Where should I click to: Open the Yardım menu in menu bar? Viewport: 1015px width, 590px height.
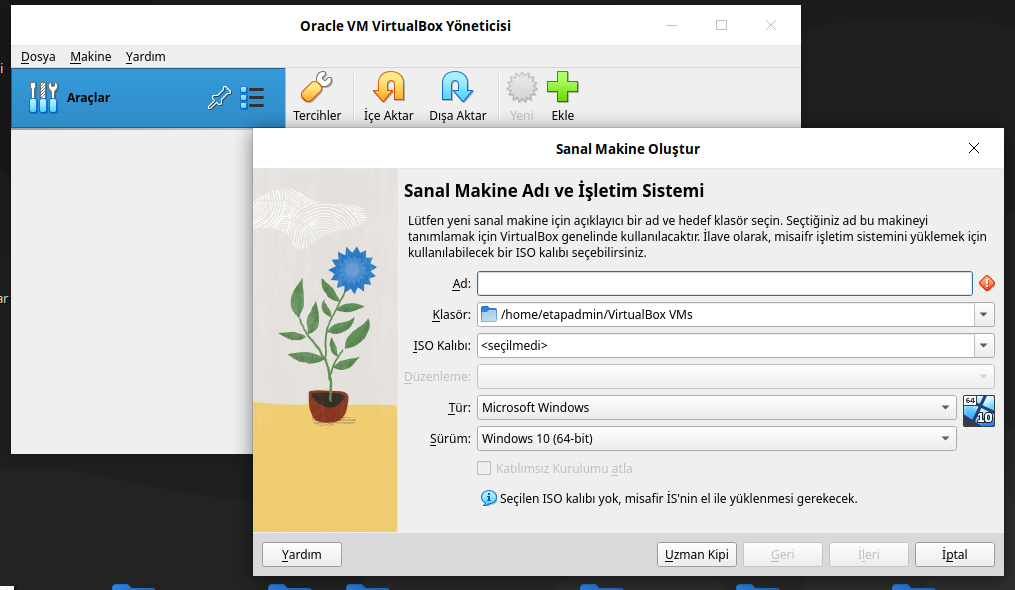click(146, 57)
